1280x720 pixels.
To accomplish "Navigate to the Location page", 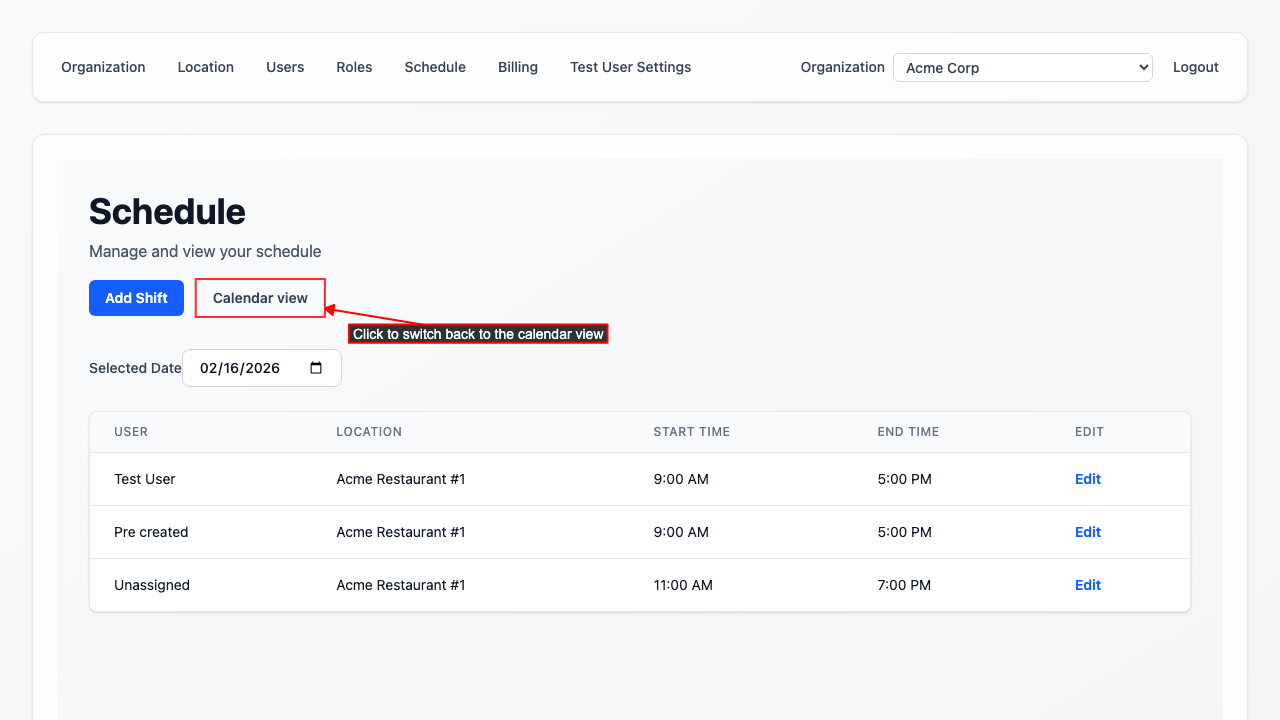I will 206,67.
